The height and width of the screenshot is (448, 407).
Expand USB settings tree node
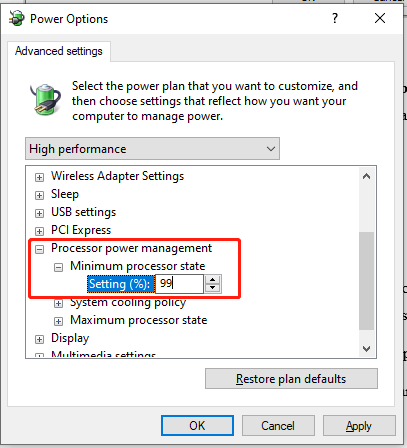(39, 213)
